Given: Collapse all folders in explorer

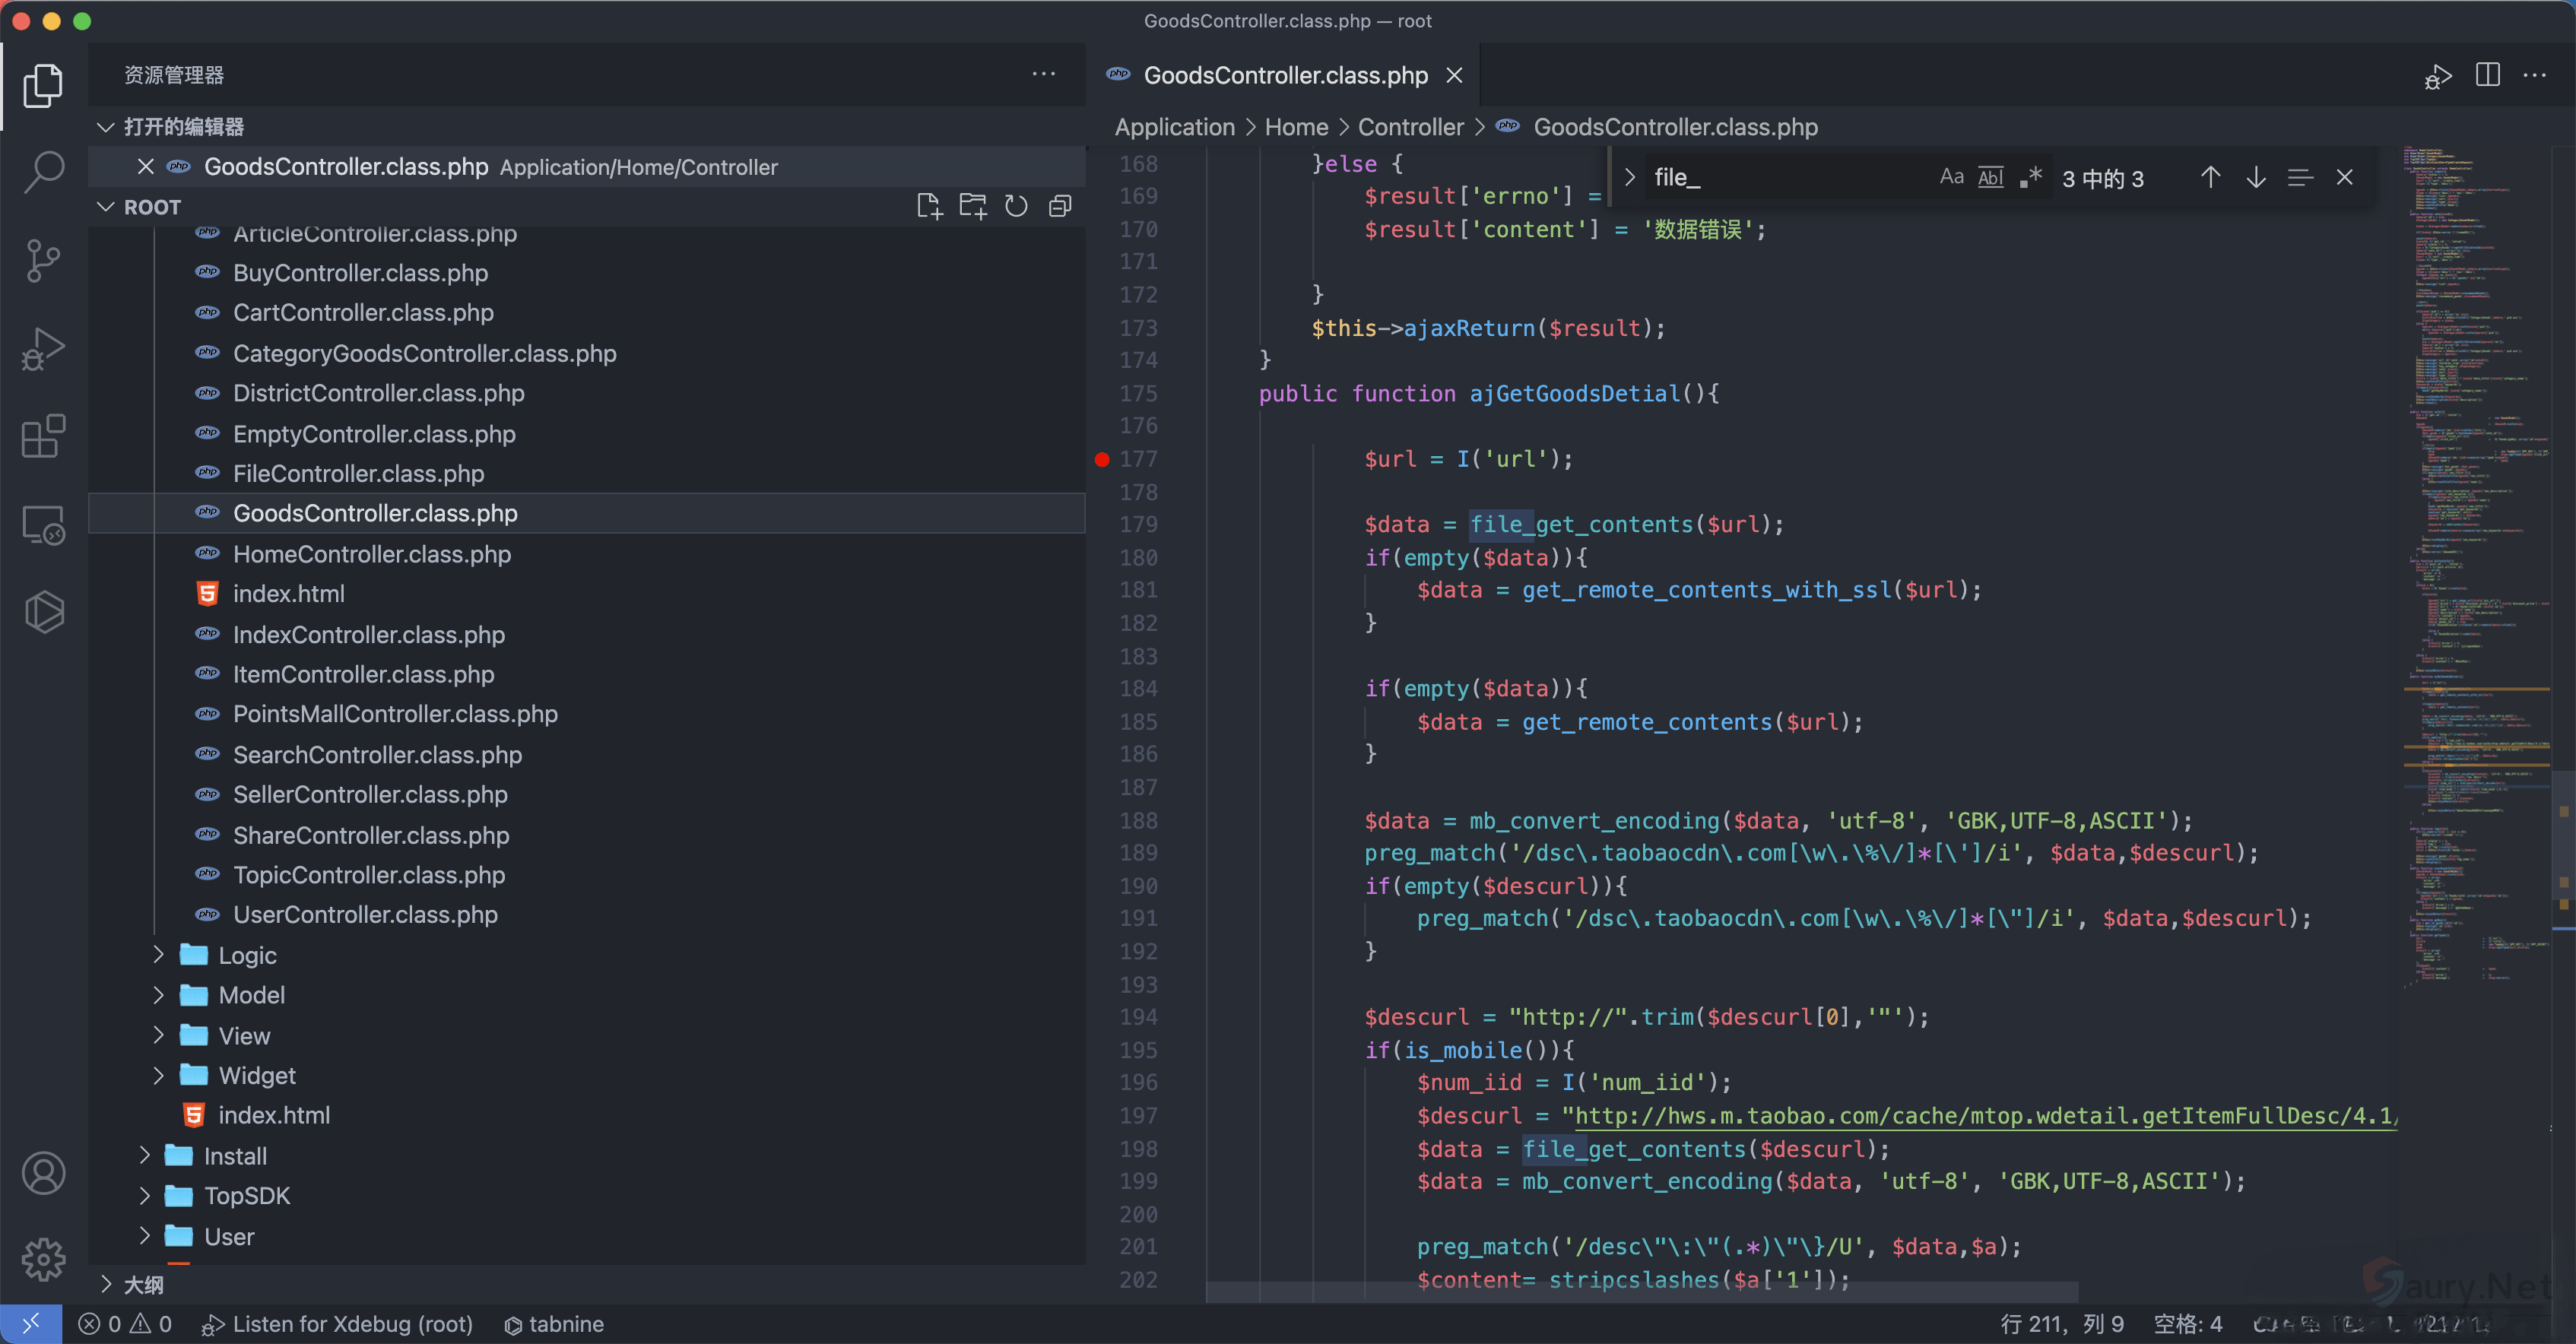Looking at the screenshot, I should 1060,206.
